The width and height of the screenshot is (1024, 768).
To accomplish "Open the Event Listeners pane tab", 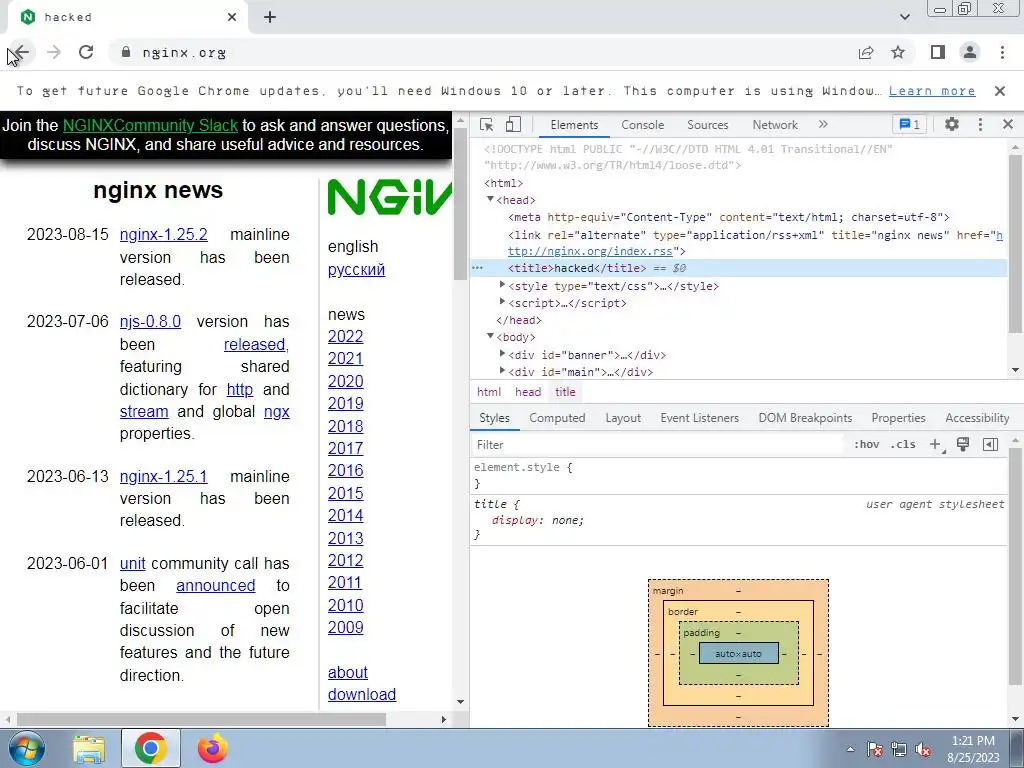I will pyautogui.click(x=699, y=418).
